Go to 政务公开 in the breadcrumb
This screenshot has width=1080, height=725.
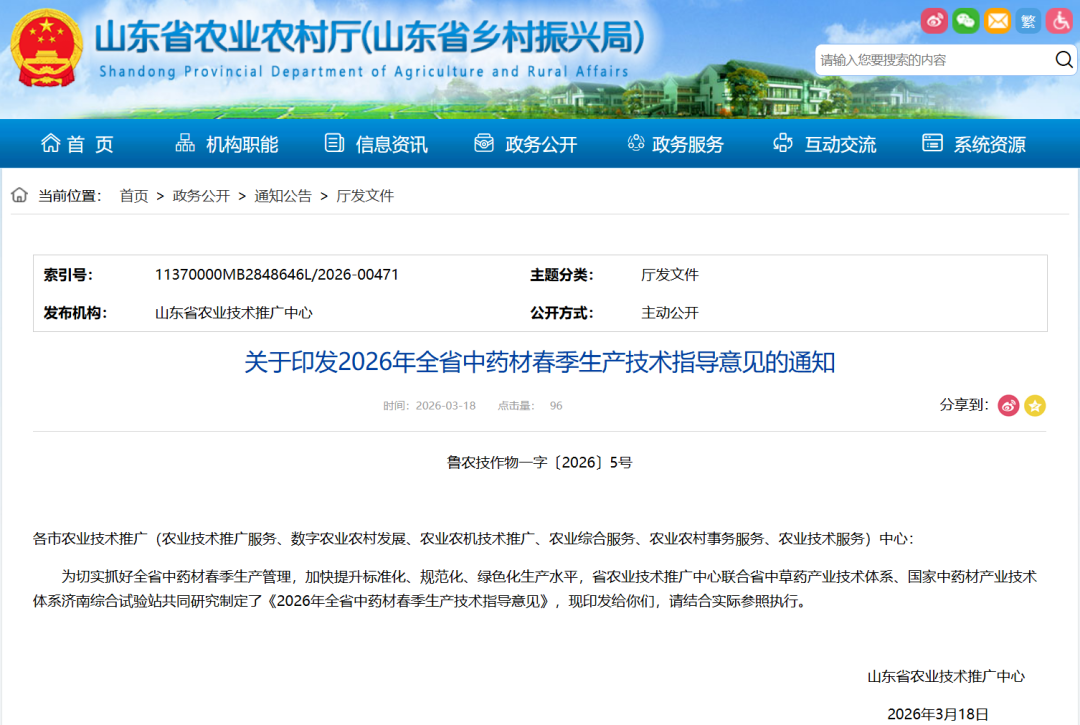[x=201, y=196]
